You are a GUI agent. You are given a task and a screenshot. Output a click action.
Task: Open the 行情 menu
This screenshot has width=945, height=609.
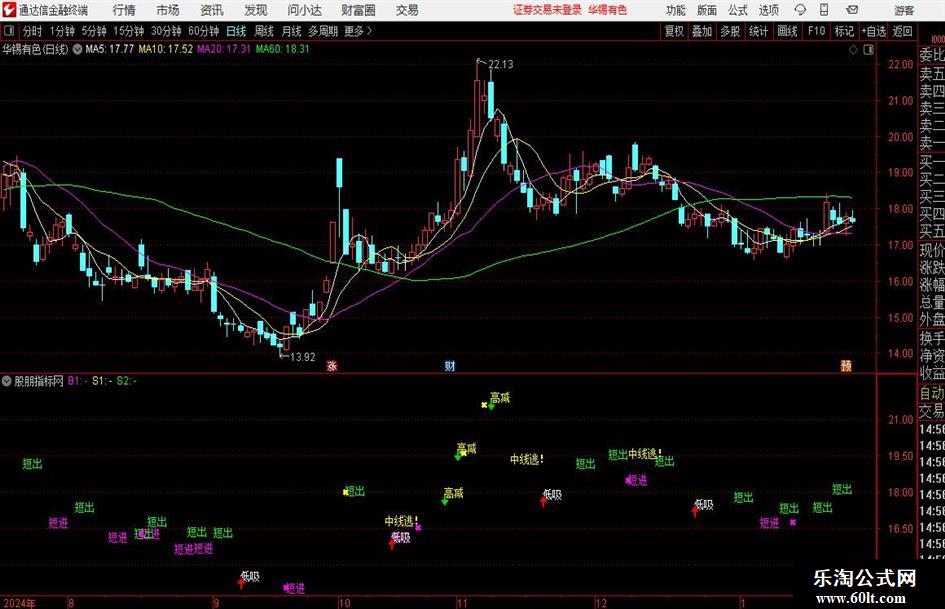(x=124, y=10)
